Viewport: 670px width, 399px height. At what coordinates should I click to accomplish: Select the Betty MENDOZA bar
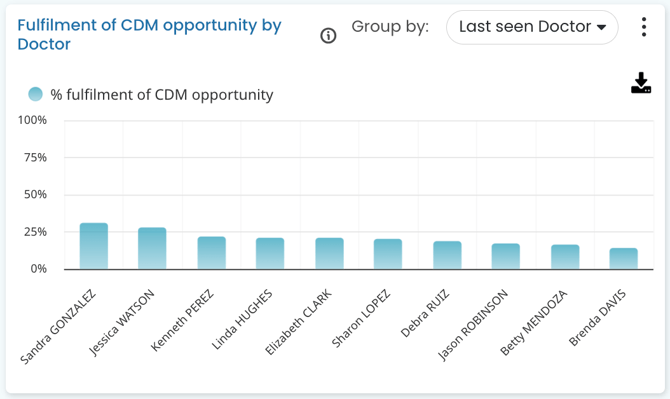(x=565, y=257)
